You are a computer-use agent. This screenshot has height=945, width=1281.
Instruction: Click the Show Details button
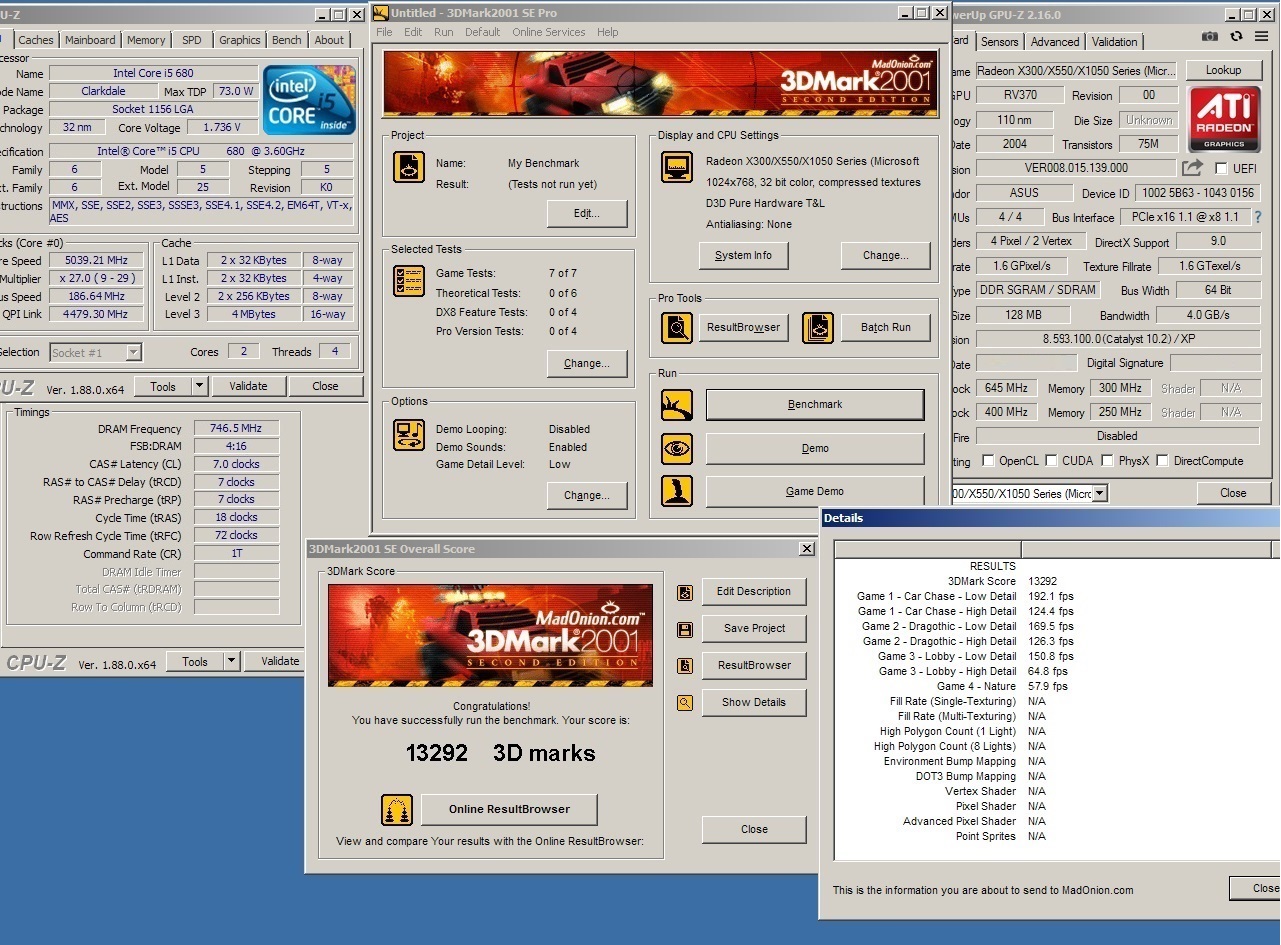(x=754, y=702)
